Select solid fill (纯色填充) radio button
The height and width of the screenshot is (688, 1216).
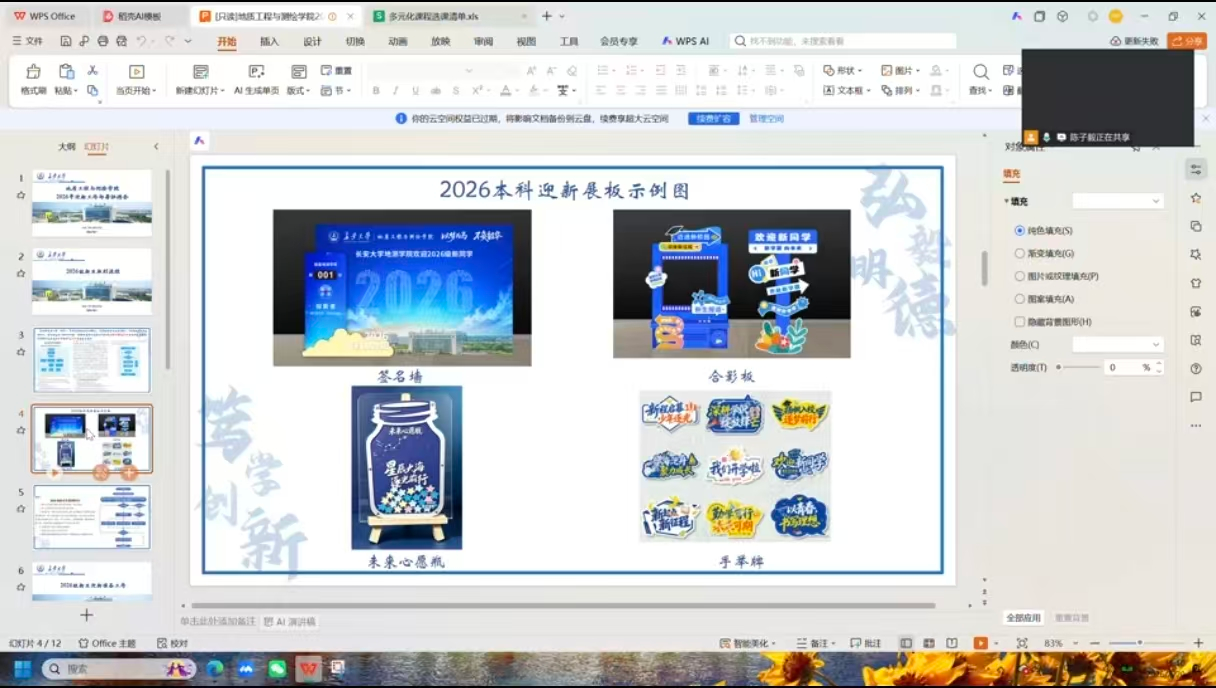pyautogui.click(x=1020, y=231)
